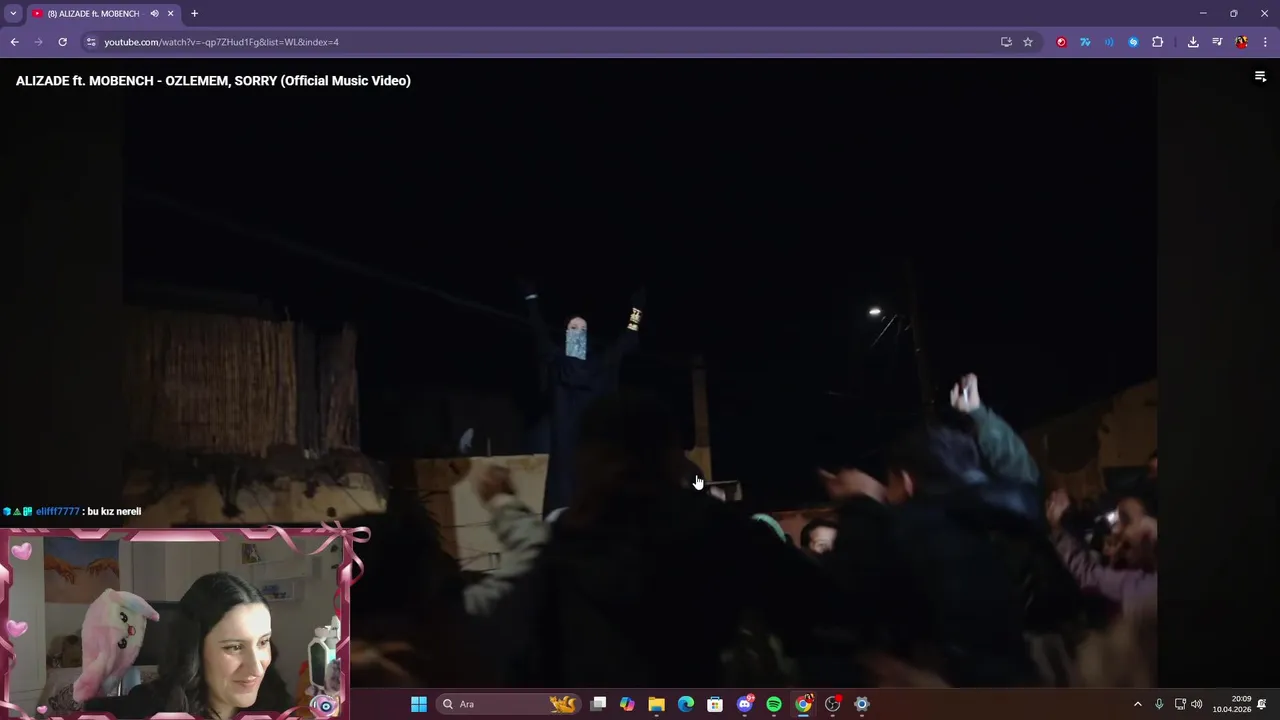Image resolution: width=1280 pixels, height=720 pixels.
Task: Open the Chrome profile avatar
Action: click(x=1241, y=42)
